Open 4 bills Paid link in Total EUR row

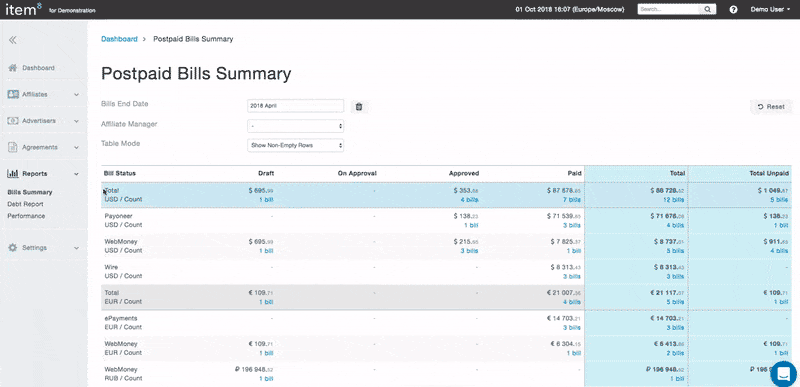tap(571, 302)
